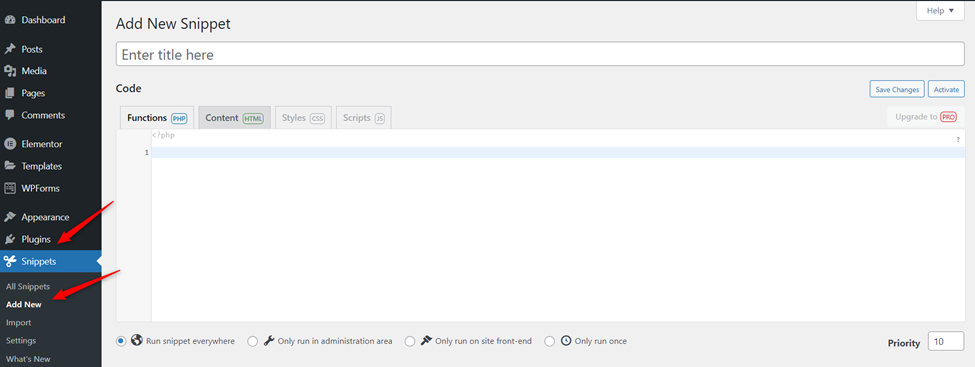
Task: Click the clock icon for run once
Action: pyautogui.click(x=566, y=341)
